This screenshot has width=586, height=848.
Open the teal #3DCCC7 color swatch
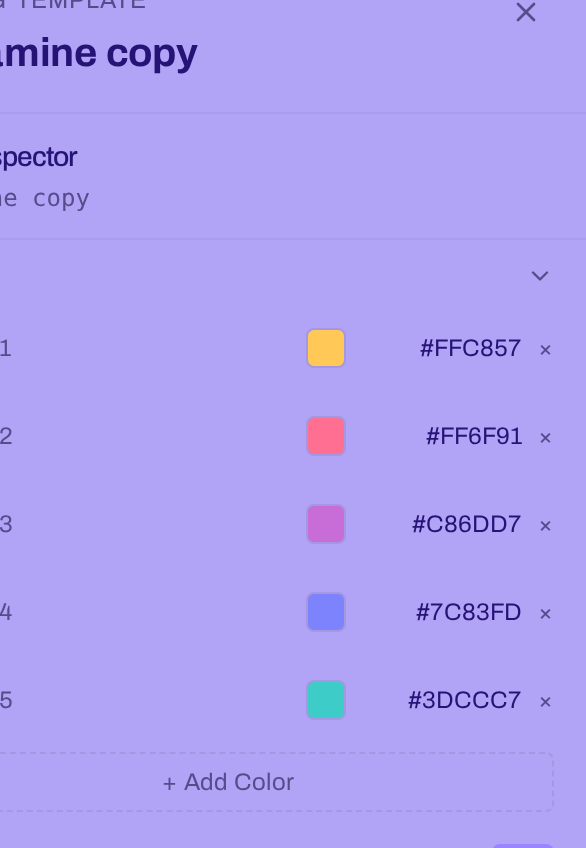point(326,700)
